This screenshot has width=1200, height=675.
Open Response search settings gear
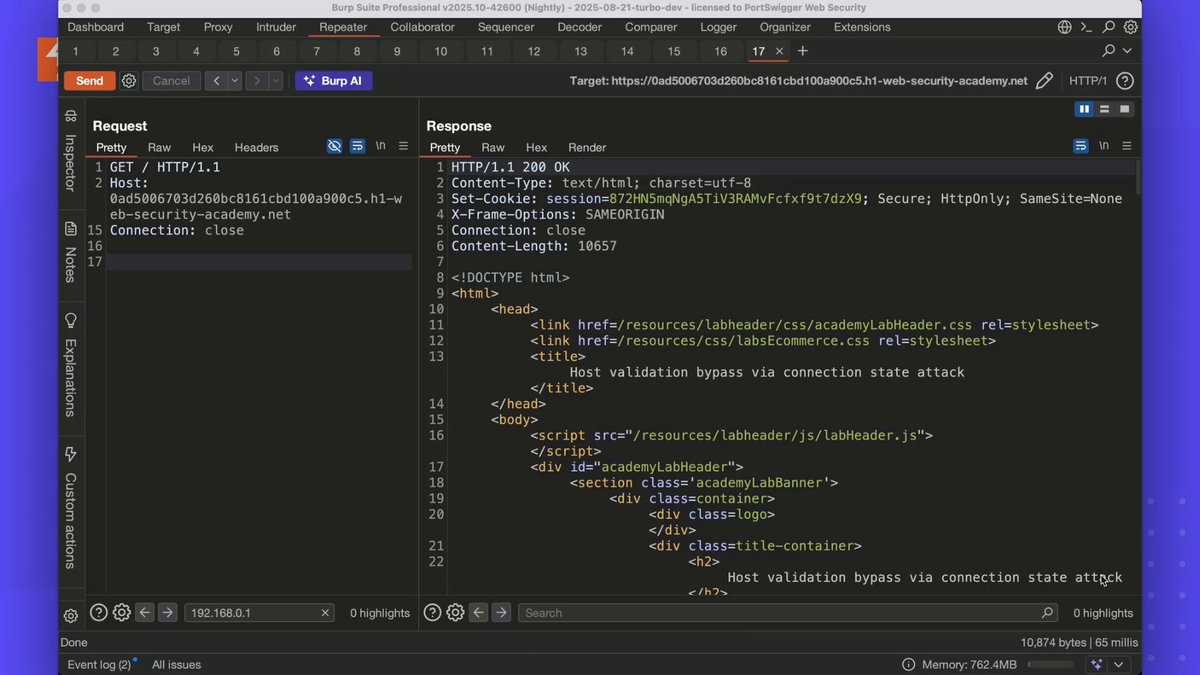(x=456, y=613)
